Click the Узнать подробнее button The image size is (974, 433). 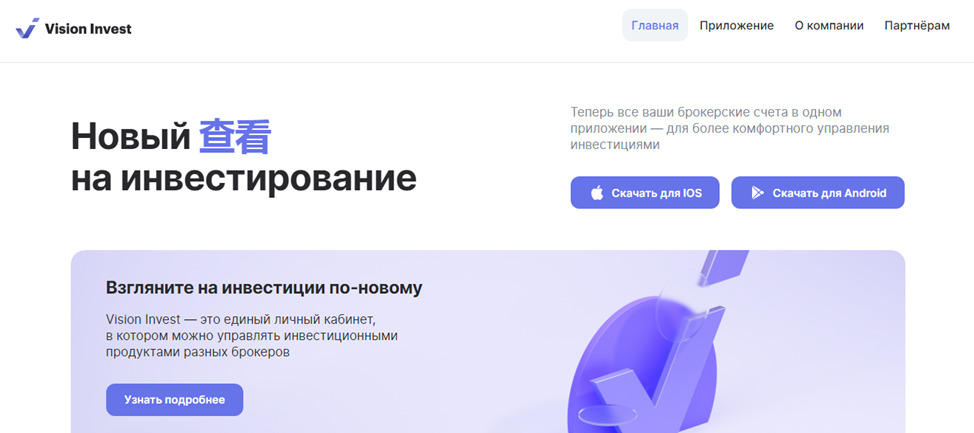[x=175, y=399]
